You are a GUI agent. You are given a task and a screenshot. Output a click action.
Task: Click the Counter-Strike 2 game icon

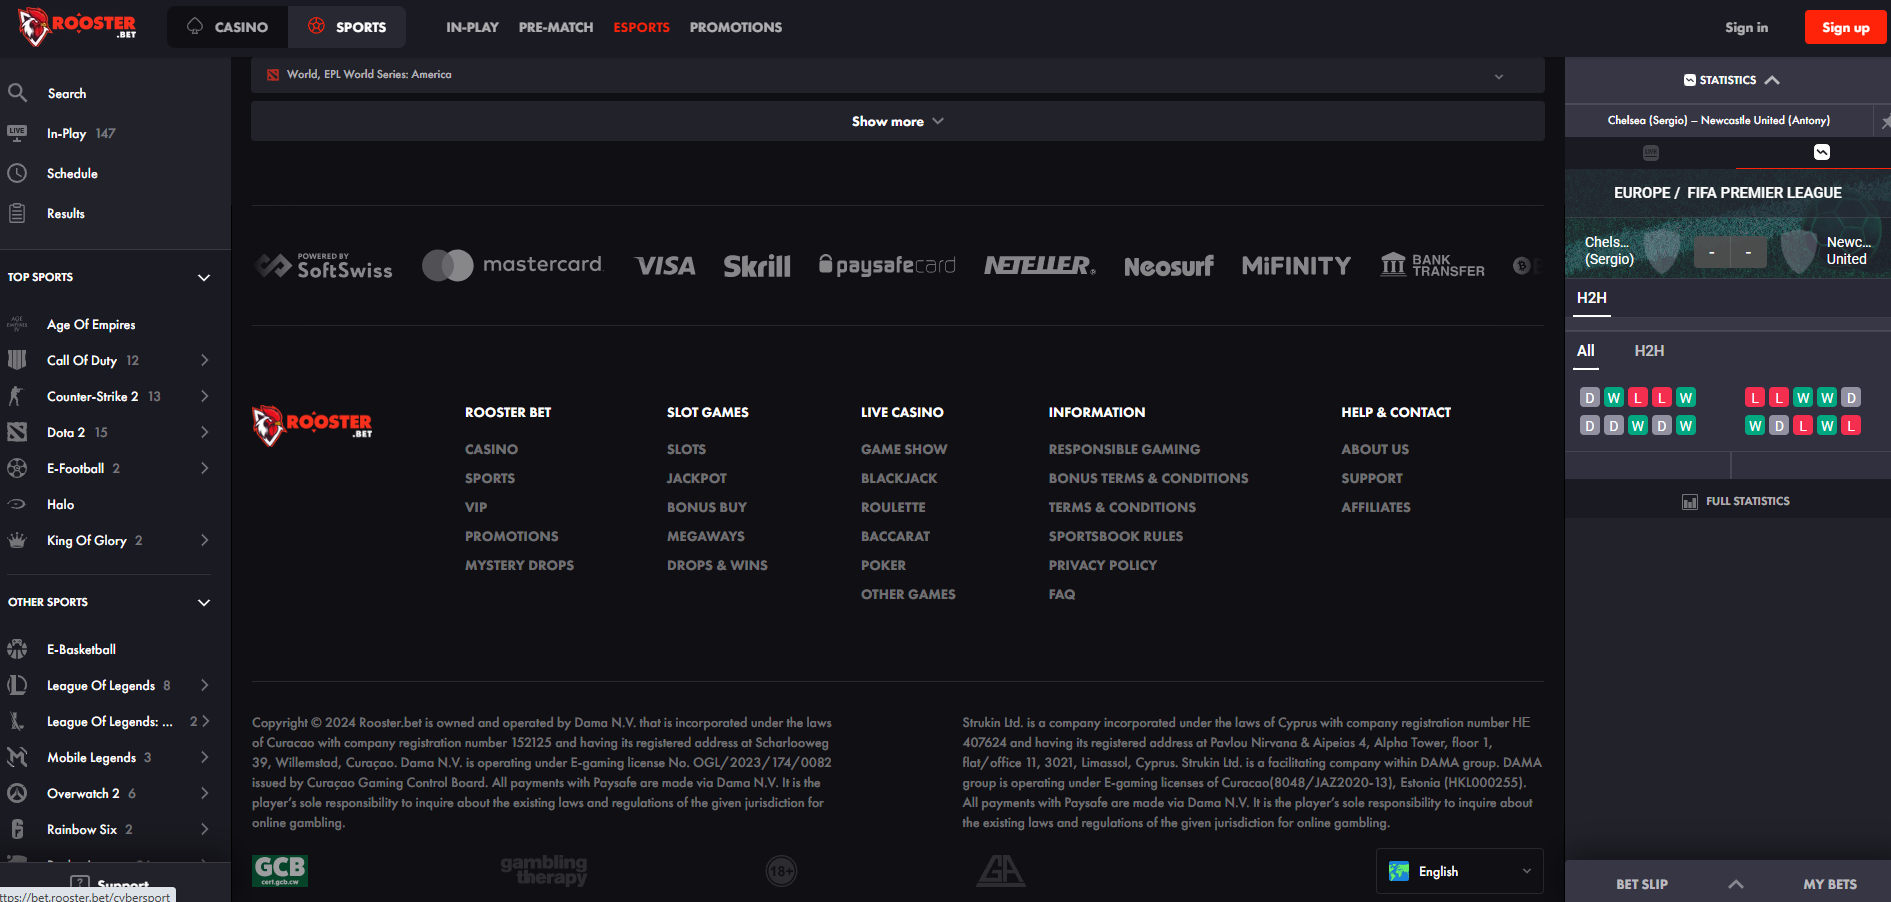(17, 396)
